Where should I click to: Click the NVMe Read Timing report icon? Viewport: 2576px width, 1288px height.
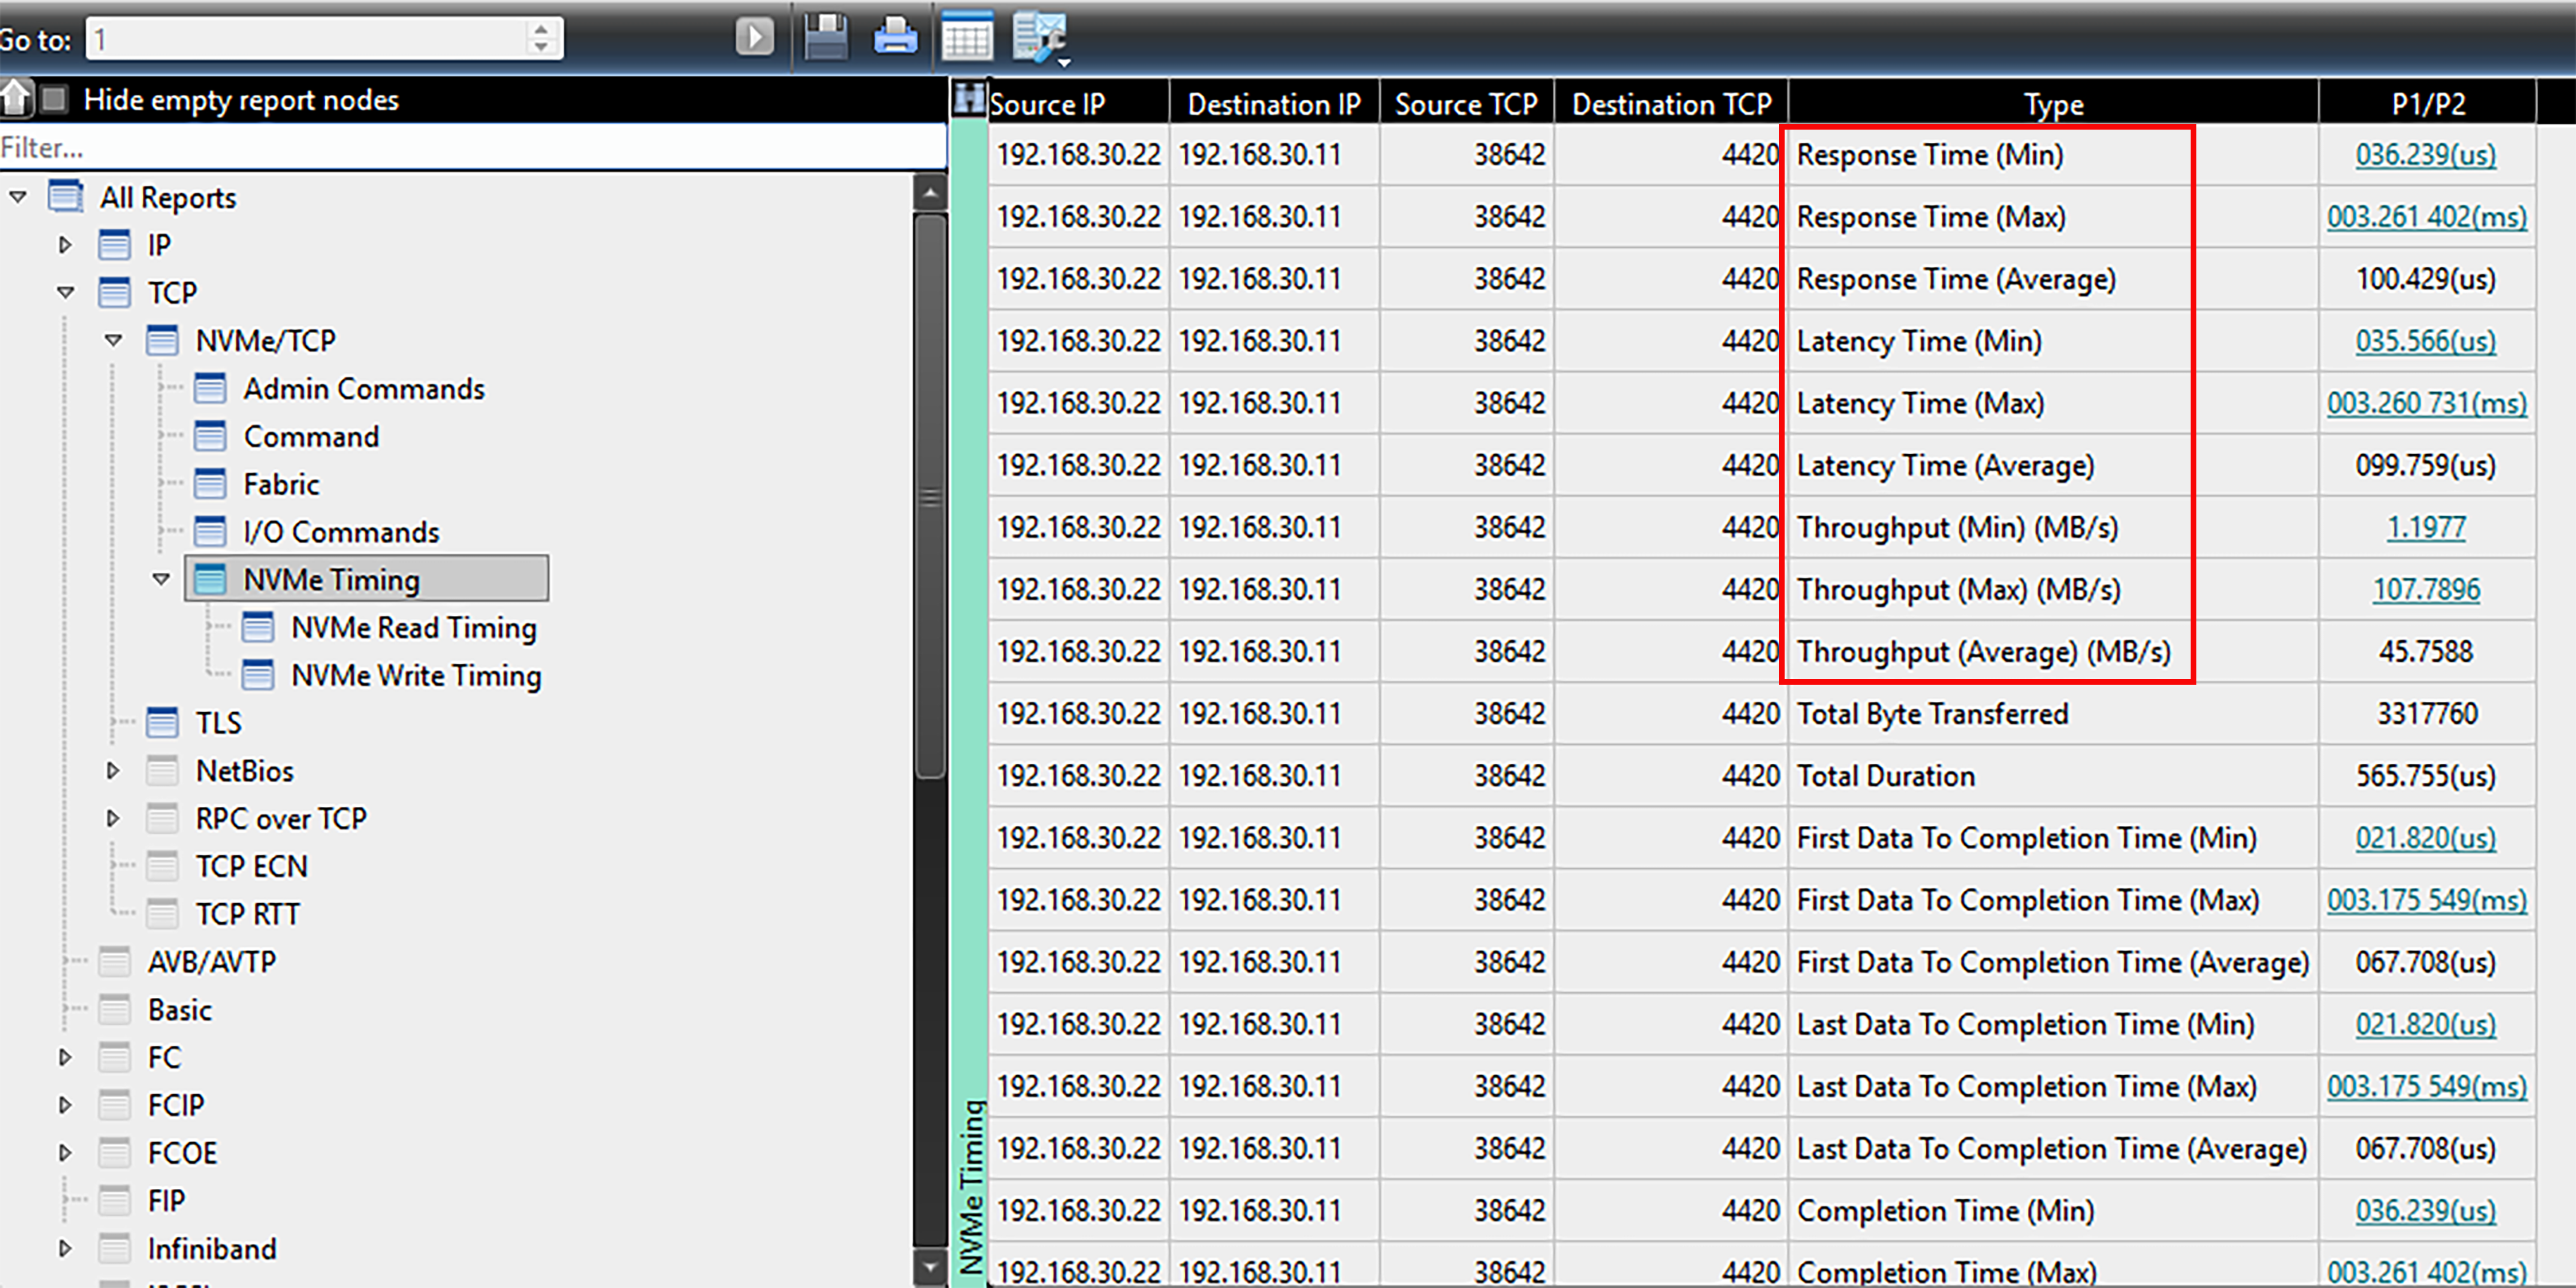coord(258,628)
